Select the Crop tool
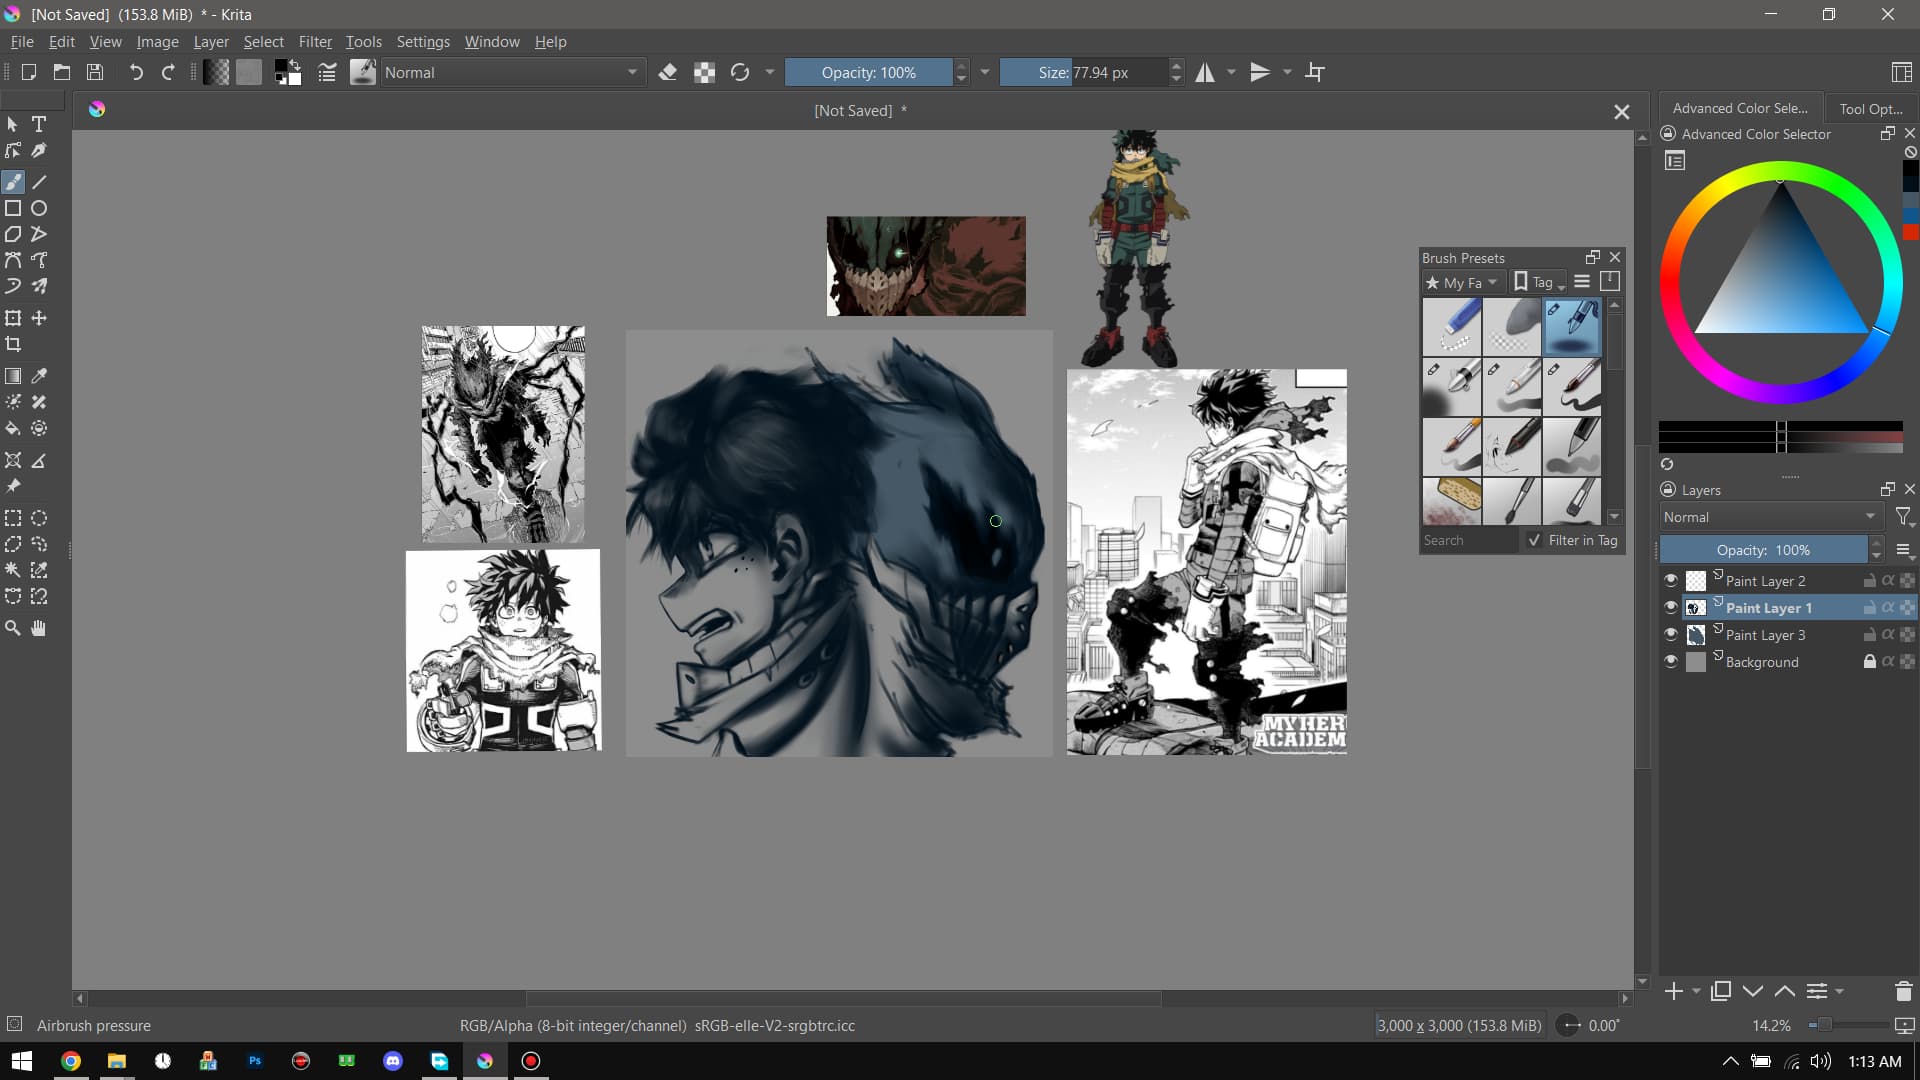The image size is (1920, 1080). (13, 344)
